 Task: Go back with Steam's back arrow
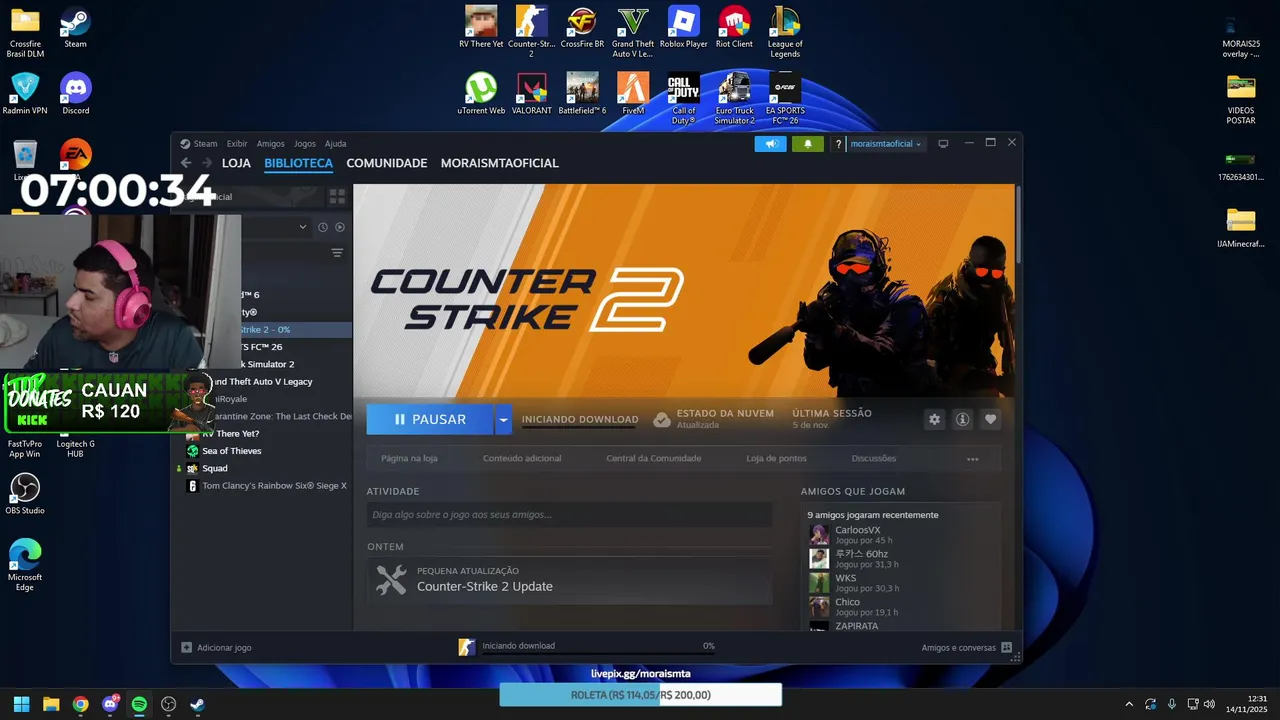point(186,163)
